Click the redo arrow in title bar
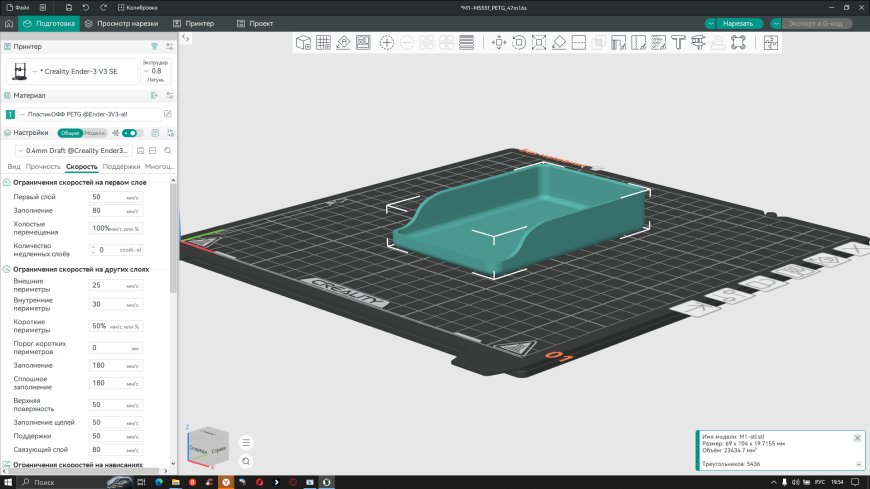The height and width of the screenshot is (489, 870). coord(103,8)
